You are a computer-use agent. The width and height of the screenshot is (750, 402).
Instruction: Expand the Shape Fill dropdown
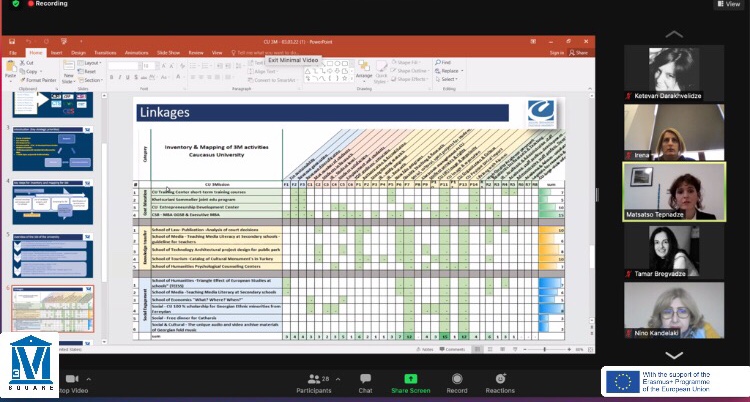[x=407, y=62]
